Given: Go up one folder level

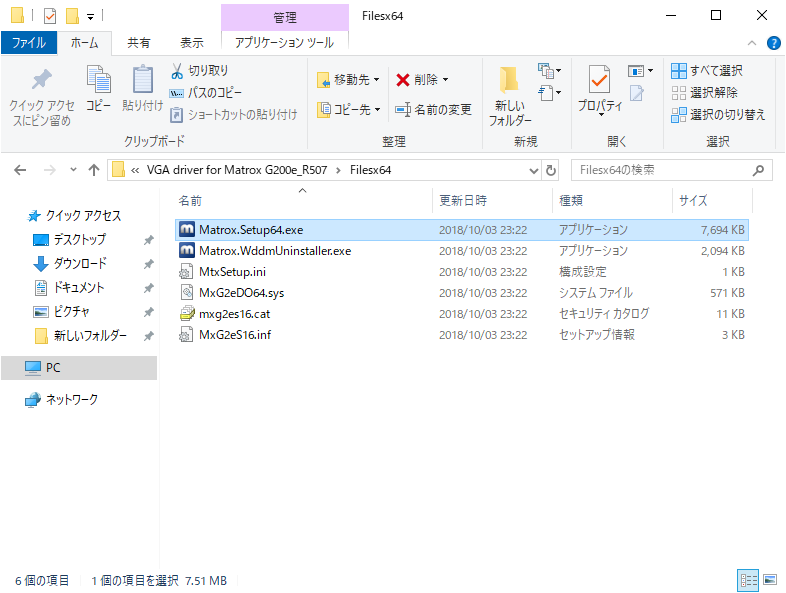Looking at the screenshot, I should click(x=94, y=170).
